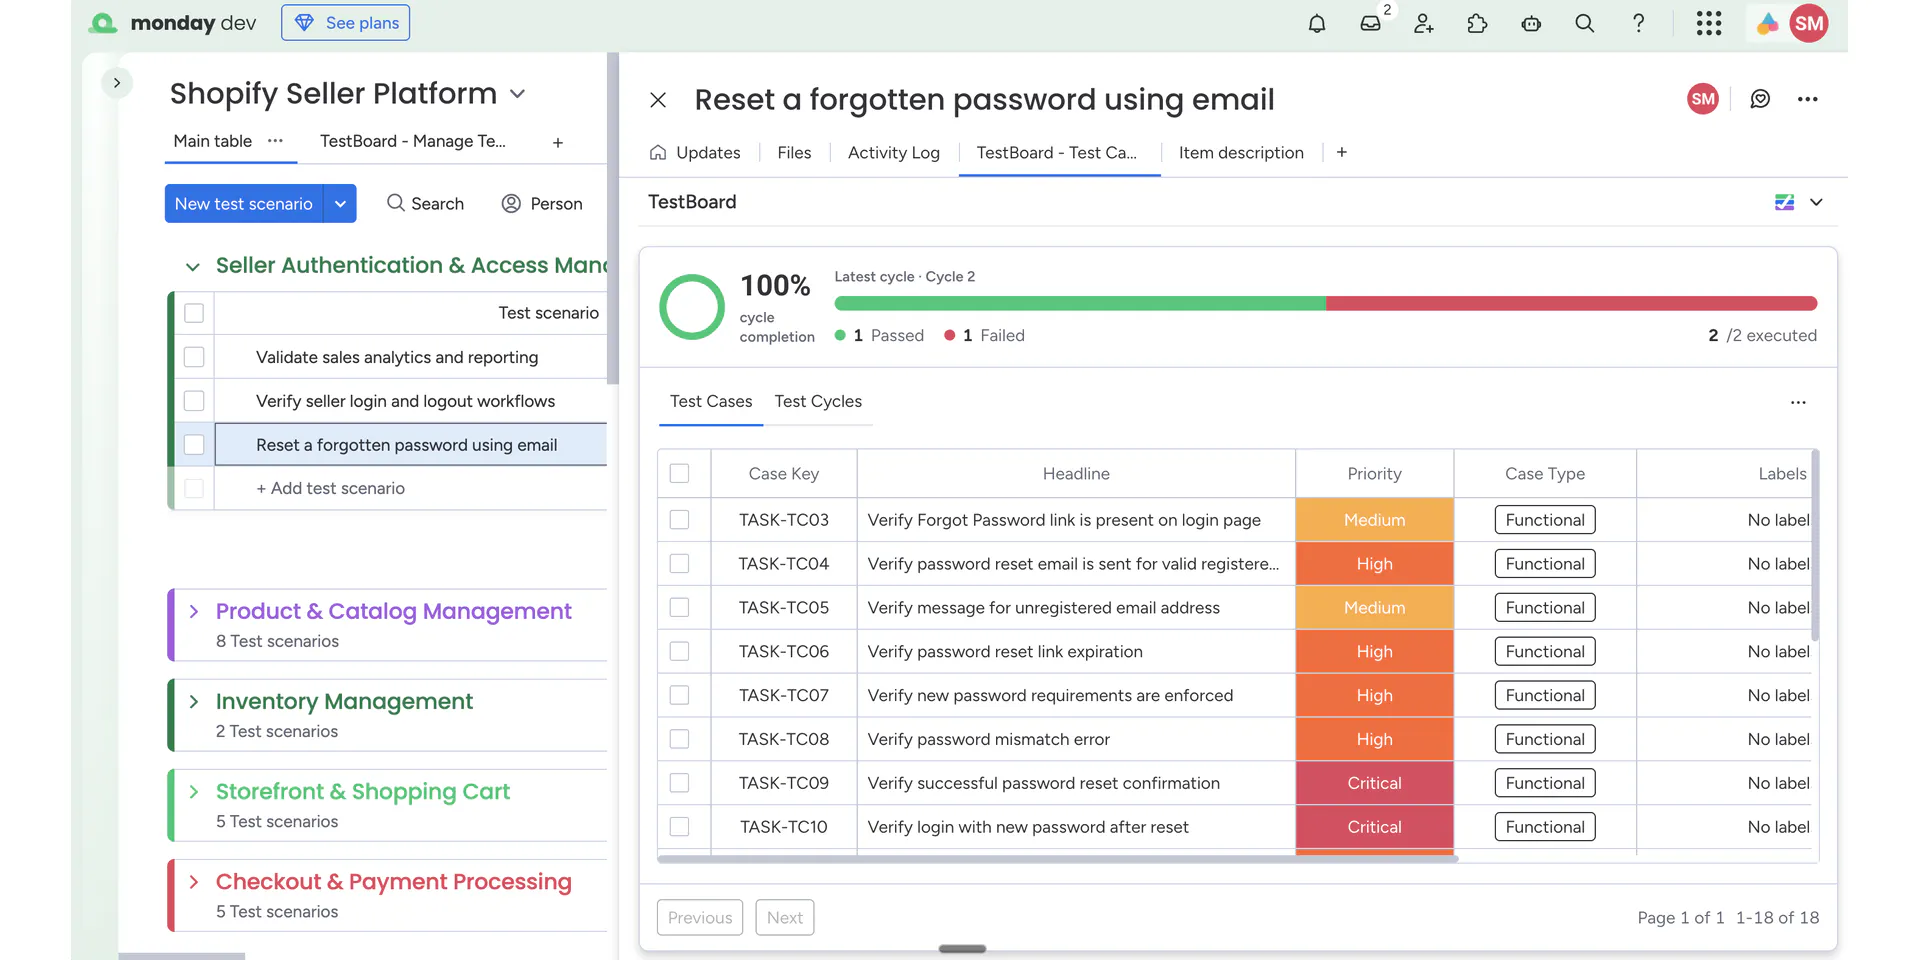Click the invite members icon

pos(1424,23)
